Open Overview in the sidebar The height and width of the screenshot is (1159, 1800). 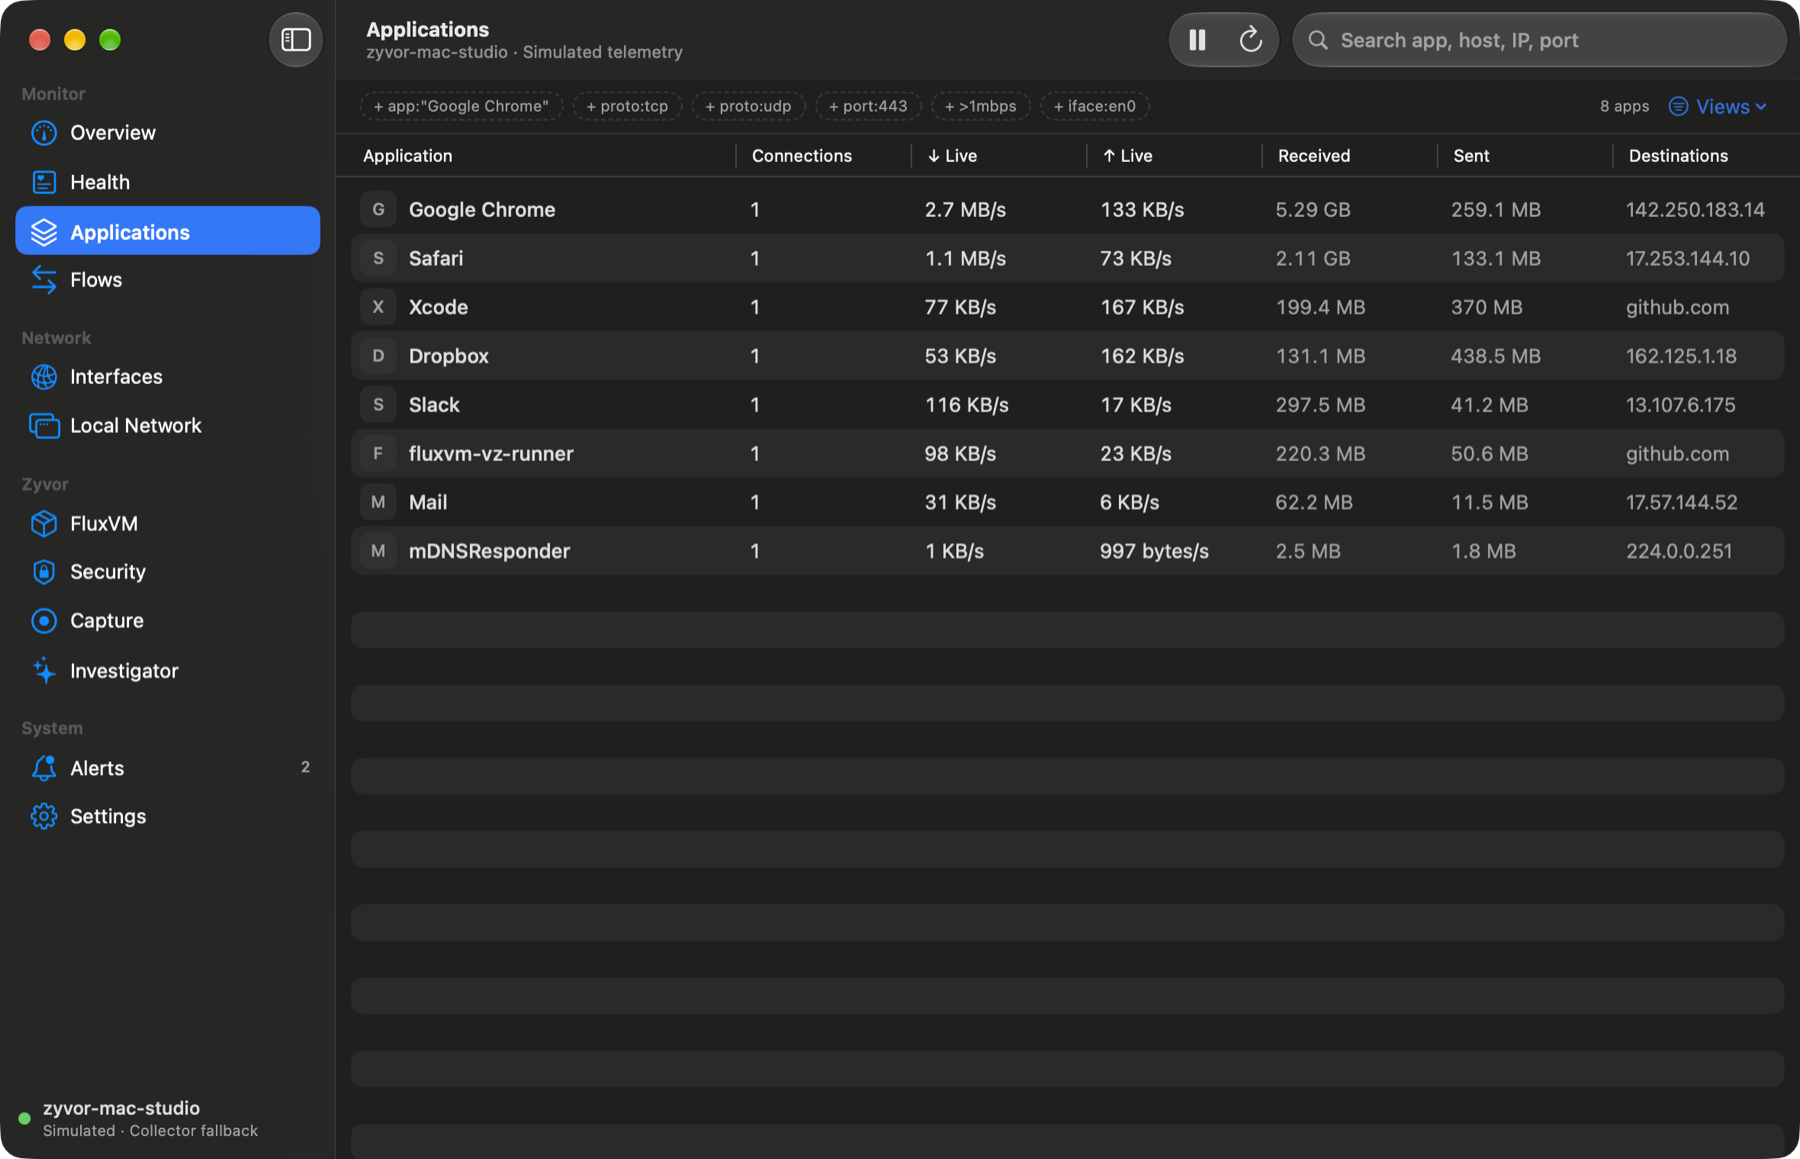(x=168, y=133)
